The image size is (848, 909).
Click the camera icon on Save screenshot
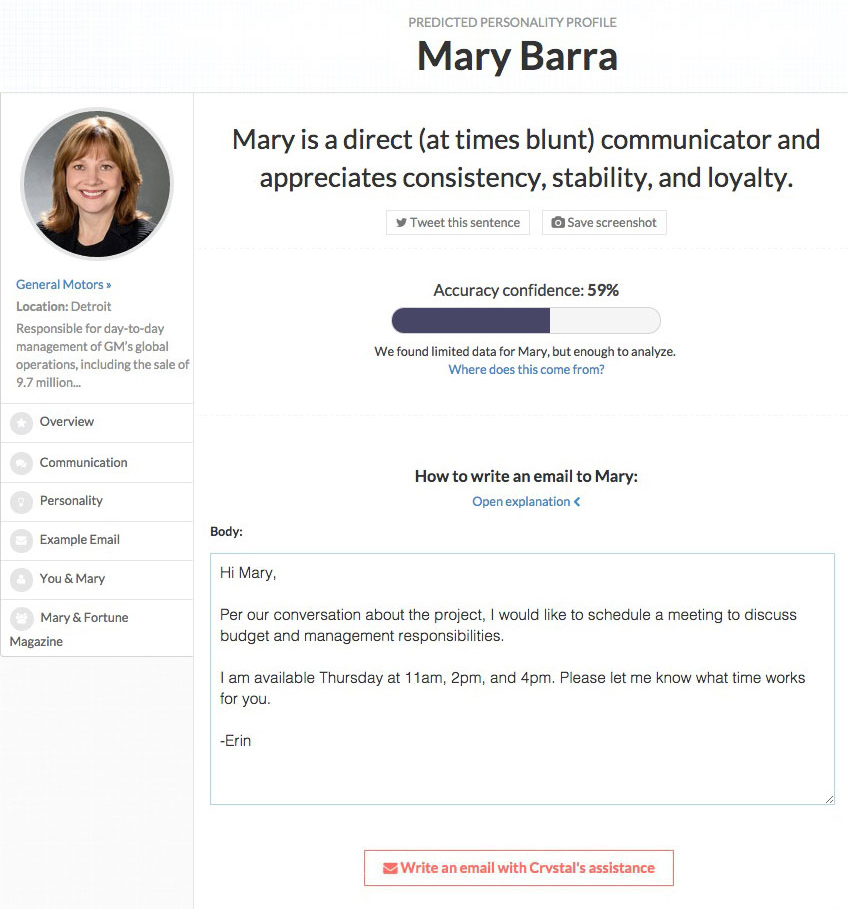point(559,222)
